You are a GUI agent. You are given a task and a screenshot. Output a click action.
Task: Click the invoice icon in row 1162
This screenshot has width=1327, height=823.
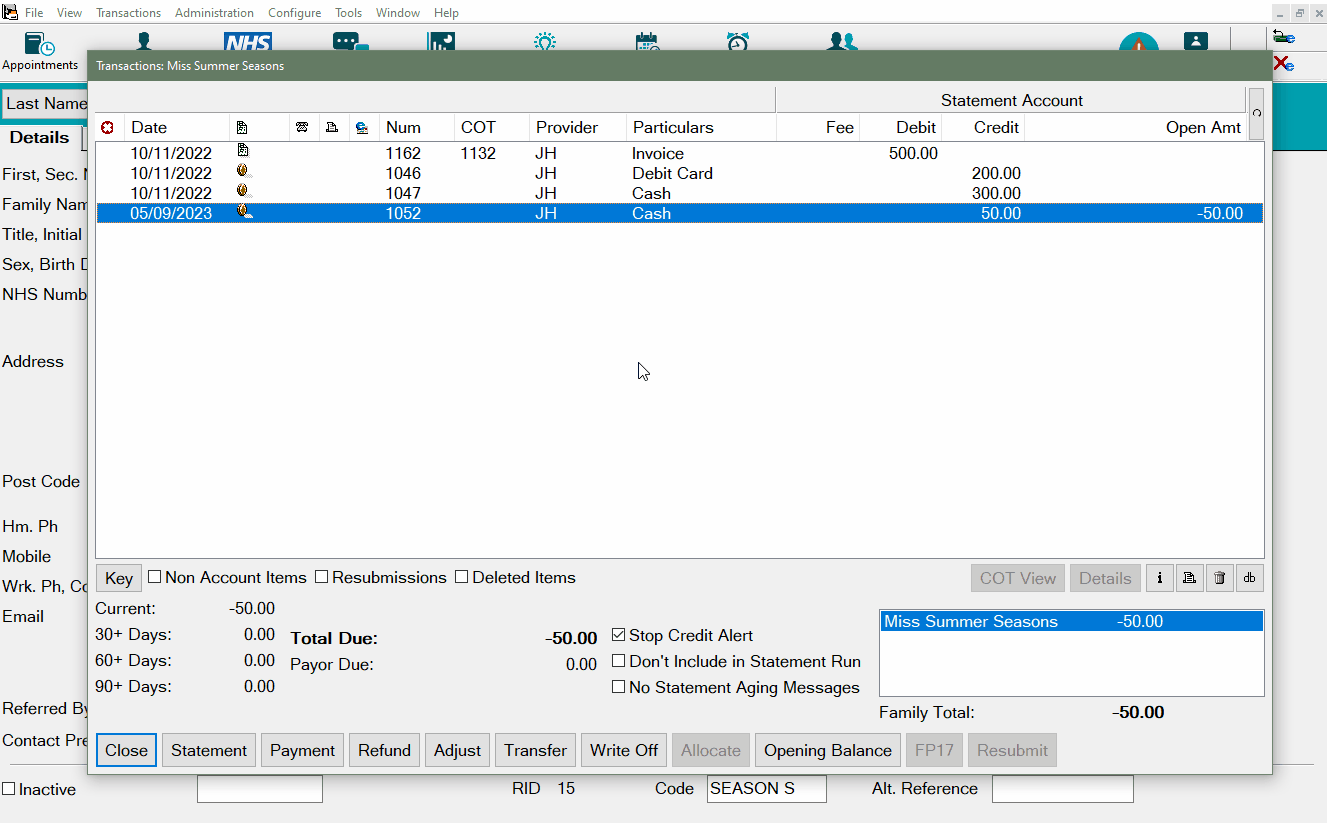click(x=242, y=151)
